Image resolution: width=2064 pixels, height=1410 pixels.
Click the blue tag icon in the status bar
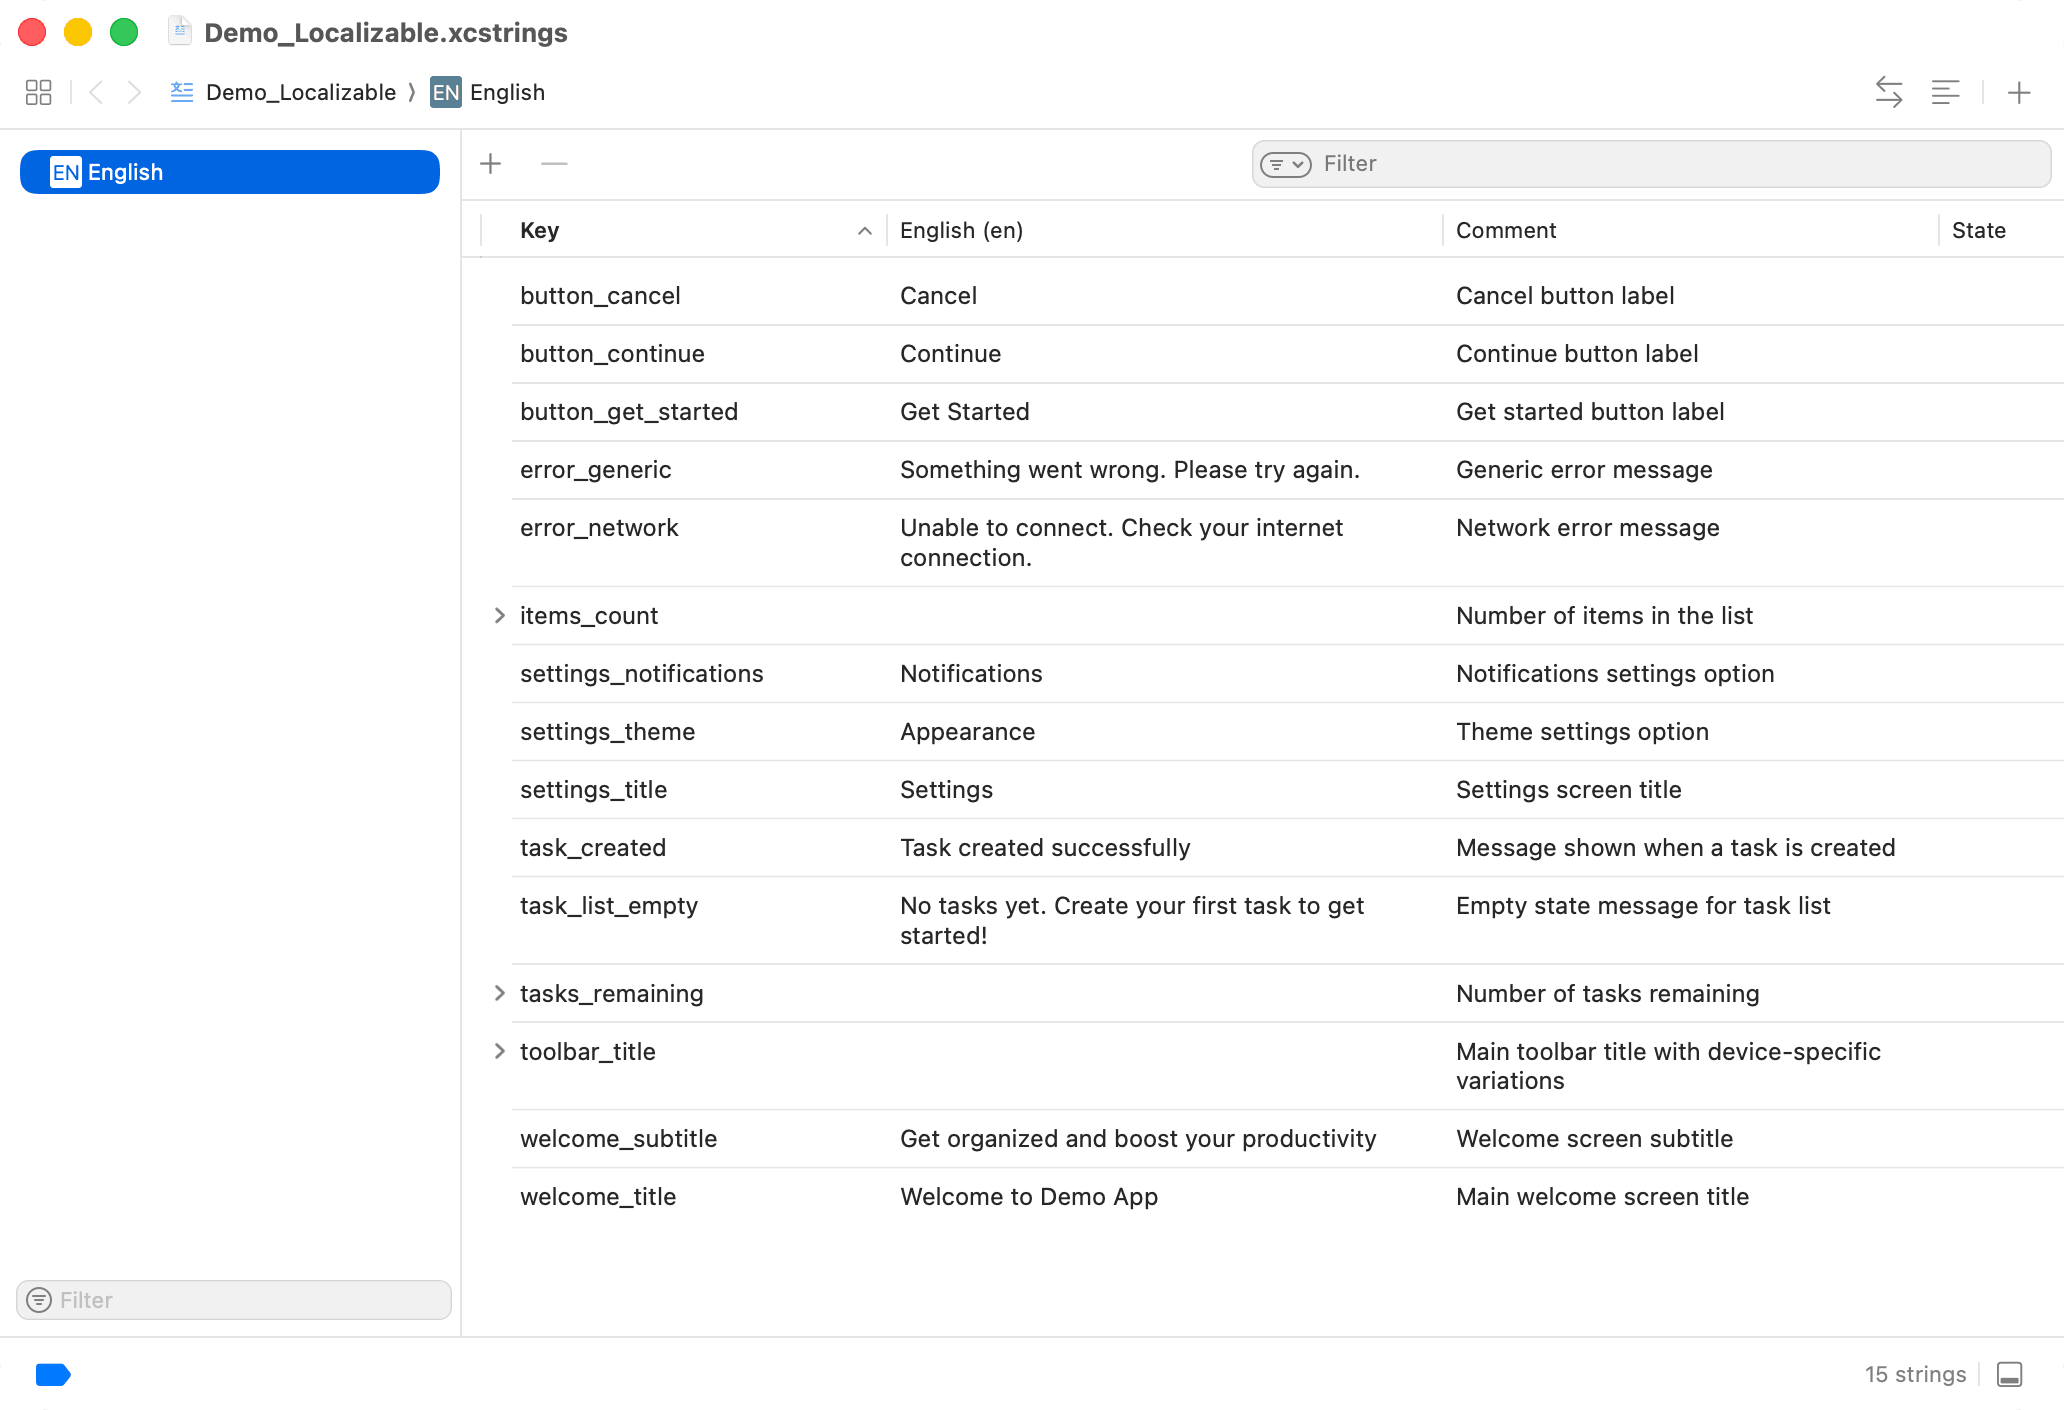[x=53, y=1375]
